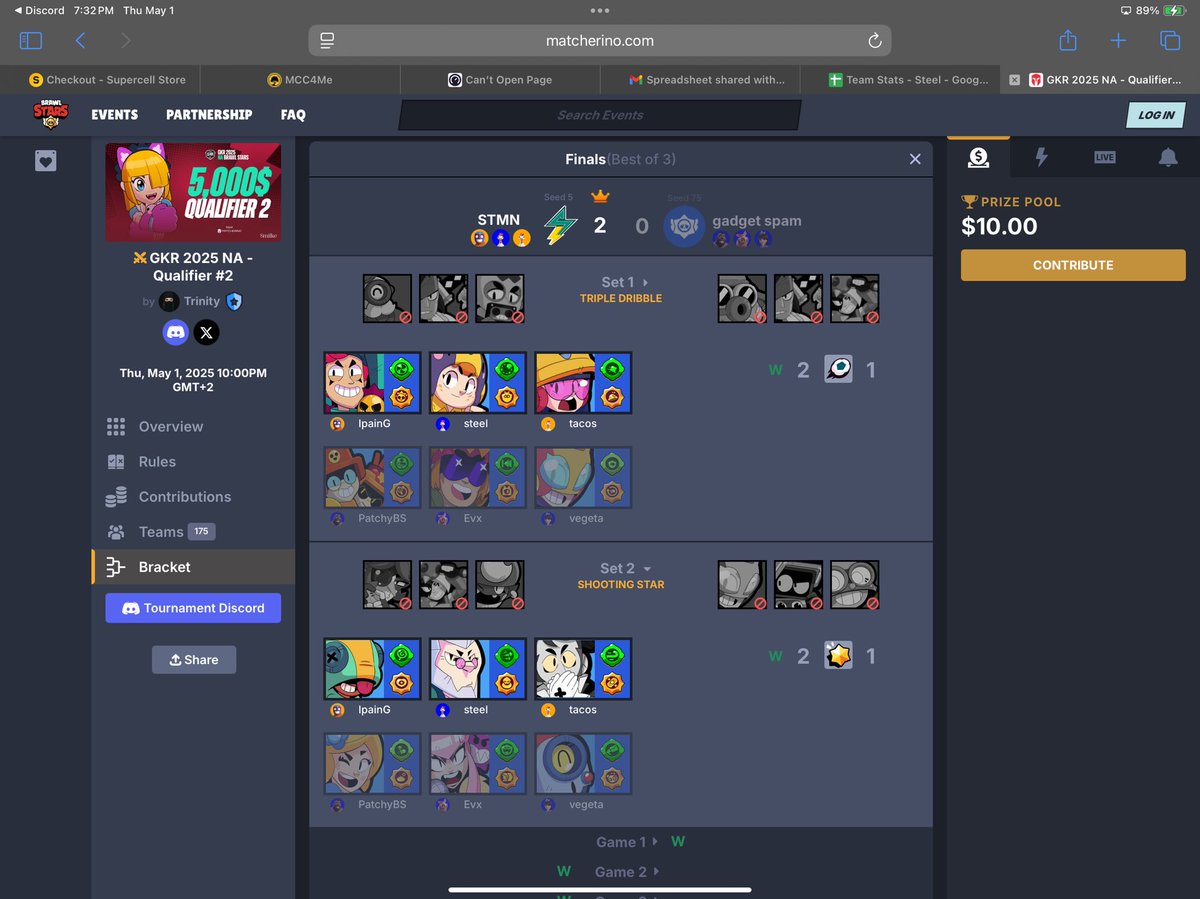Click the STMN team name

pyautogui.click(x=499, y=220)
